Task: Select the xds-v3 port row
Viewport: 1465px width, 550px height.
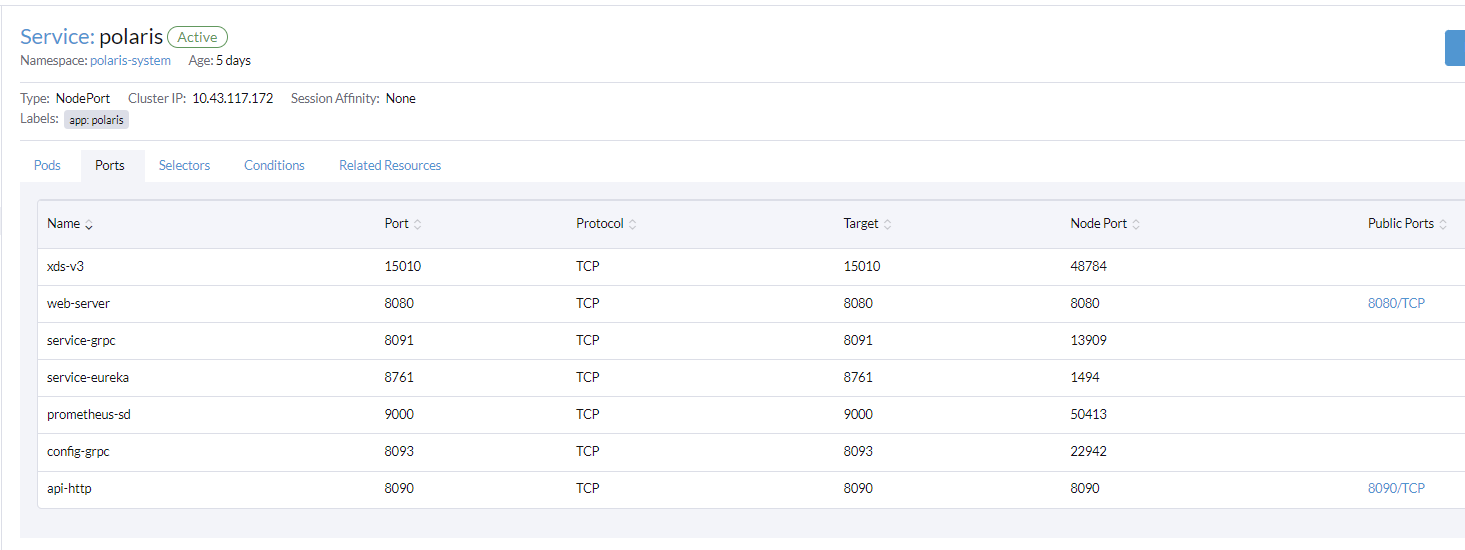Action: [751, 266]
